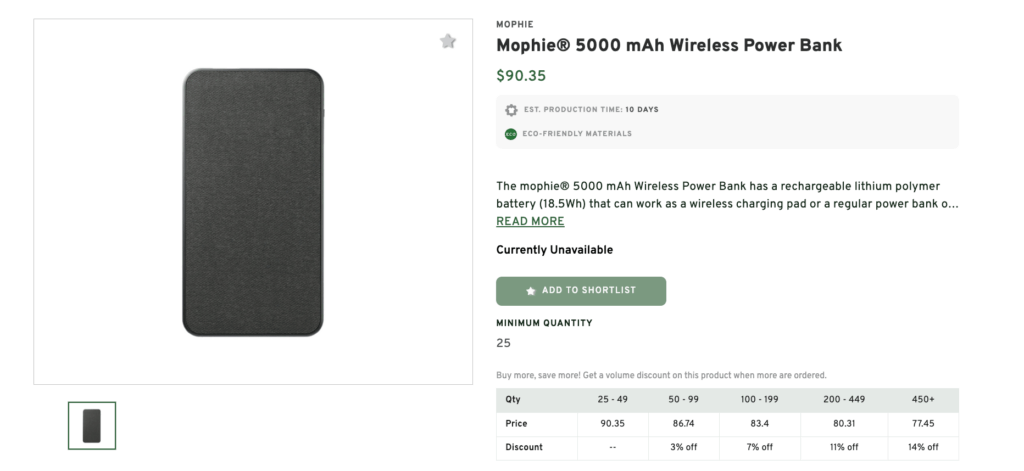1024x471 pixels.
Task: Click the 100 - 199 quantity tier header
Action: 762,399
